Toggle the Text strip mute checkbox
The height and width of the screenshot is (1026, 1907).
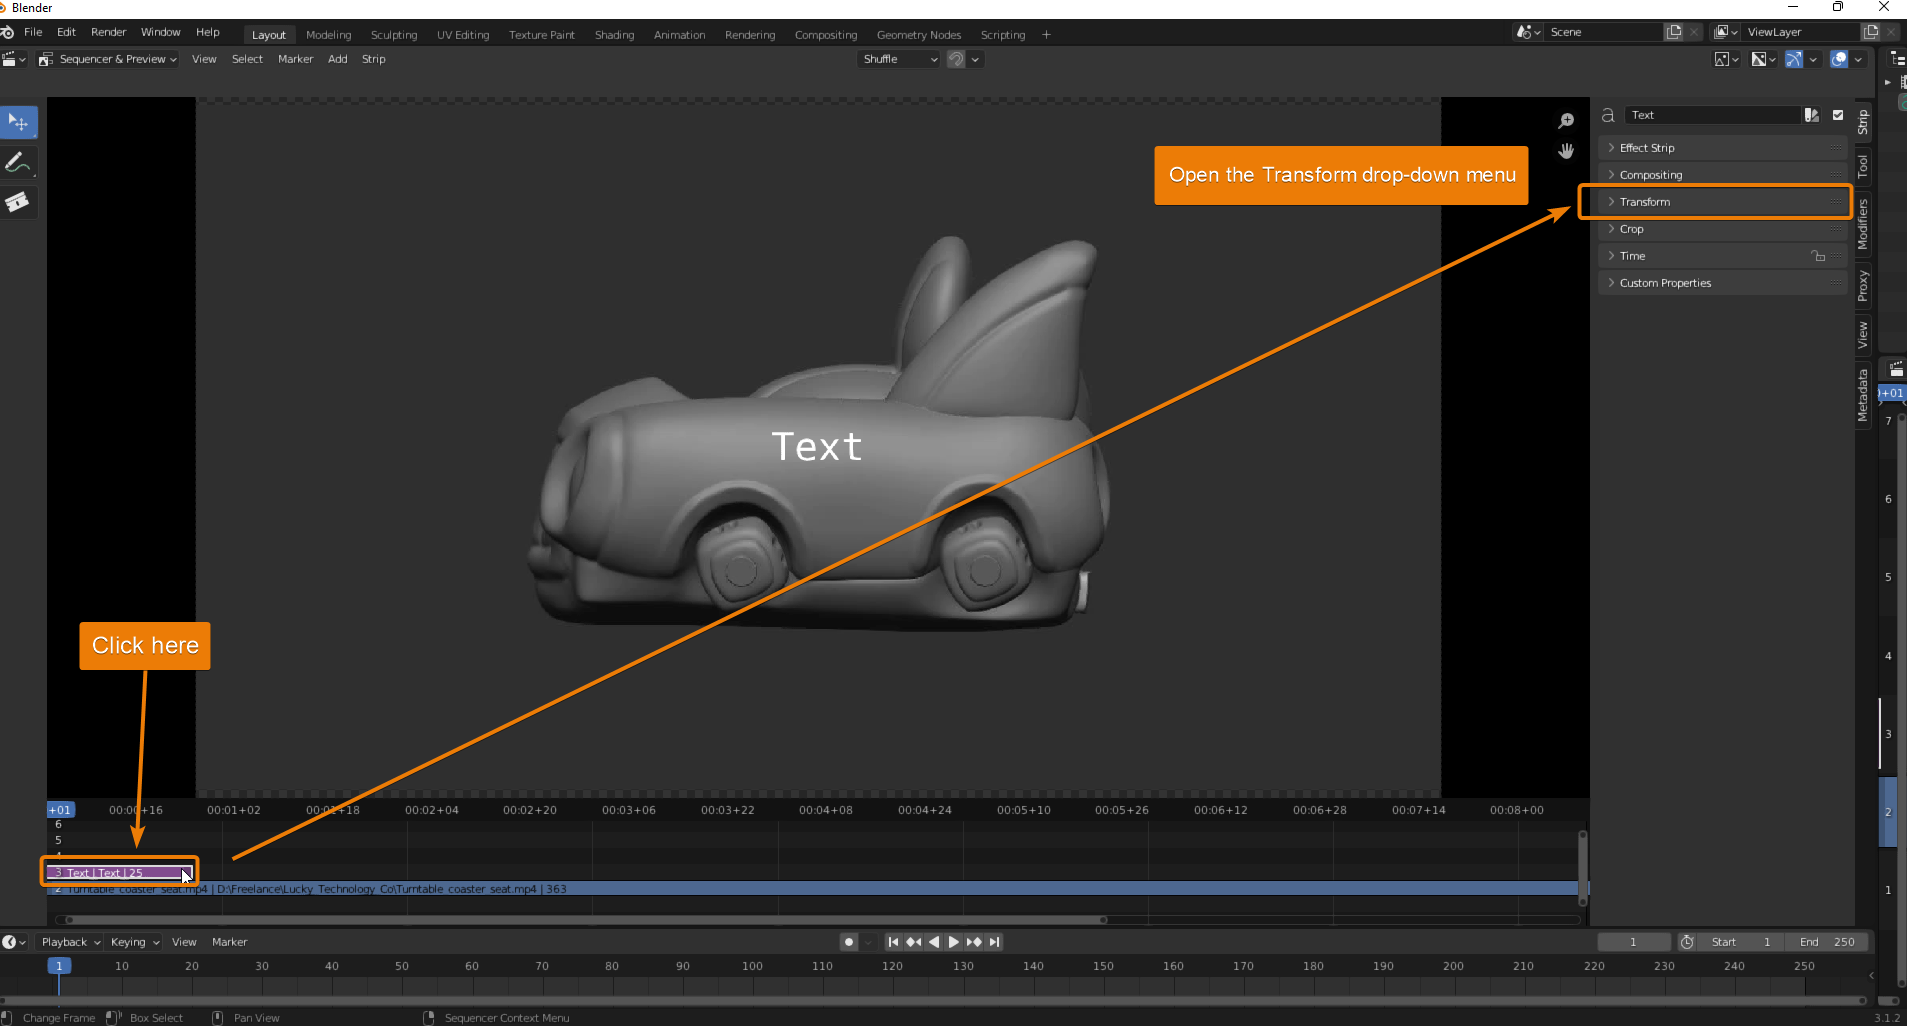(1838, 115)
